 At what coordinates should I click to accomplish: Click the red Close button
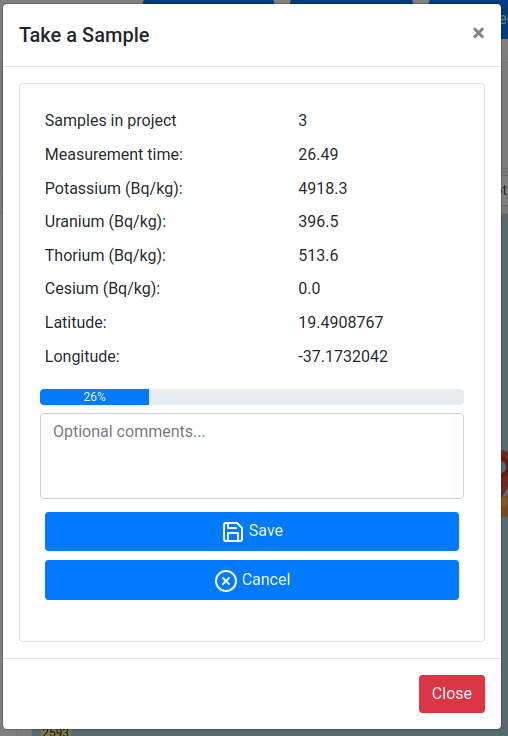[452, 693]
